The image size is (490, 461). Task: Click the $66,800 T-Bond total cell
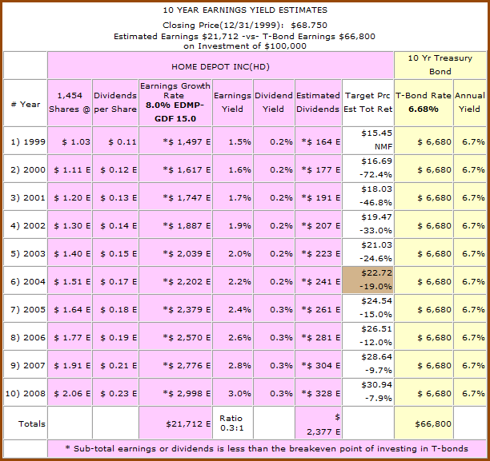click(x=423, y=423)
